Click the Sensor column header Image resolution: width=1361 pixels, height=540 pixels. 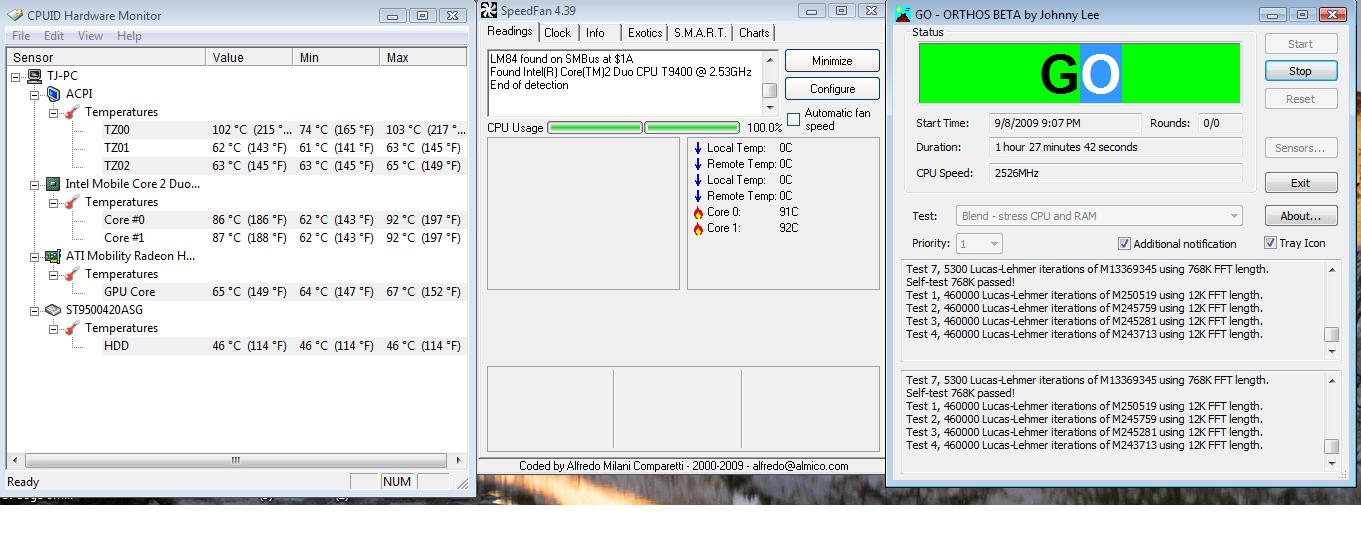[106, 58]
